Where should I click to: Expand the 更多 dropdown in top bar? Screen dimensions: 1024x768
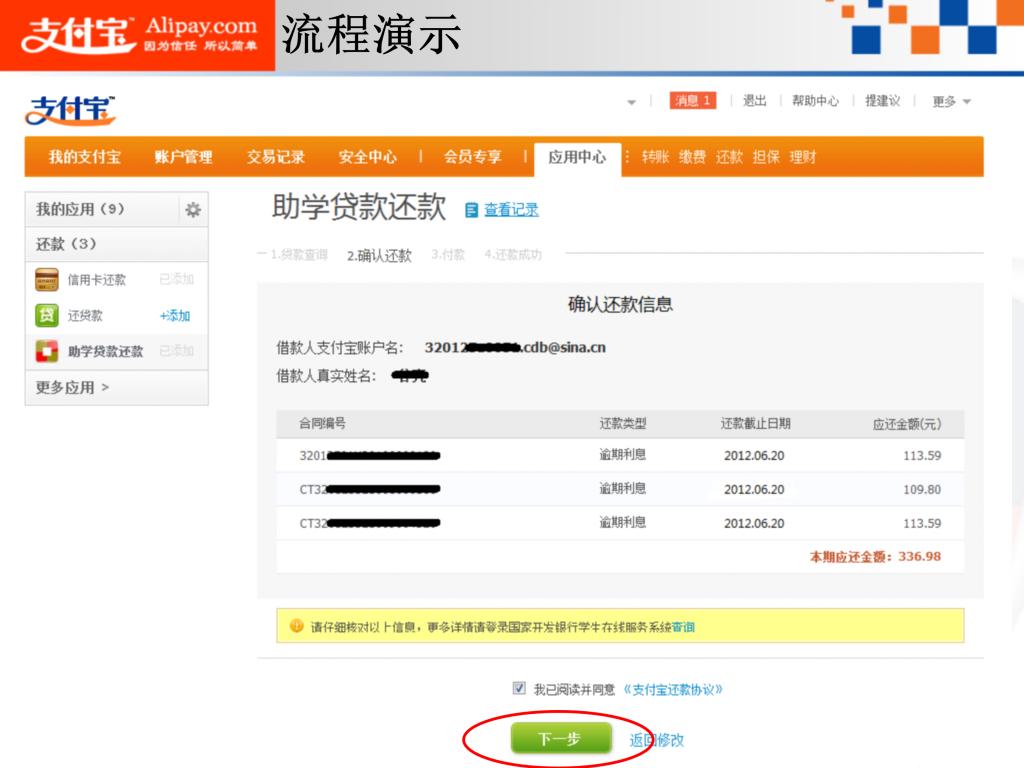[x=951, y=101]
